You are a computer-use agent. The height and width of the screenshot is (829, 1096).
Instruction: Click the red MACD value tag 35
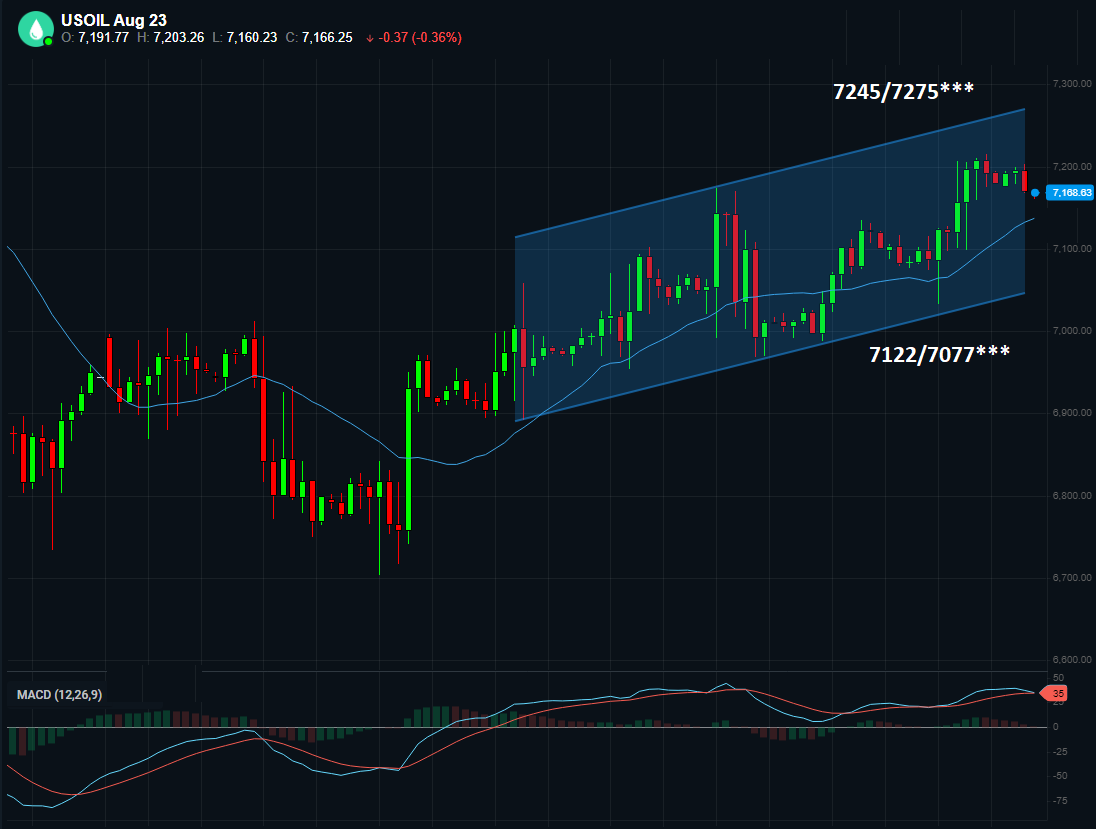pyautogui.click(x=1055, y=693)
